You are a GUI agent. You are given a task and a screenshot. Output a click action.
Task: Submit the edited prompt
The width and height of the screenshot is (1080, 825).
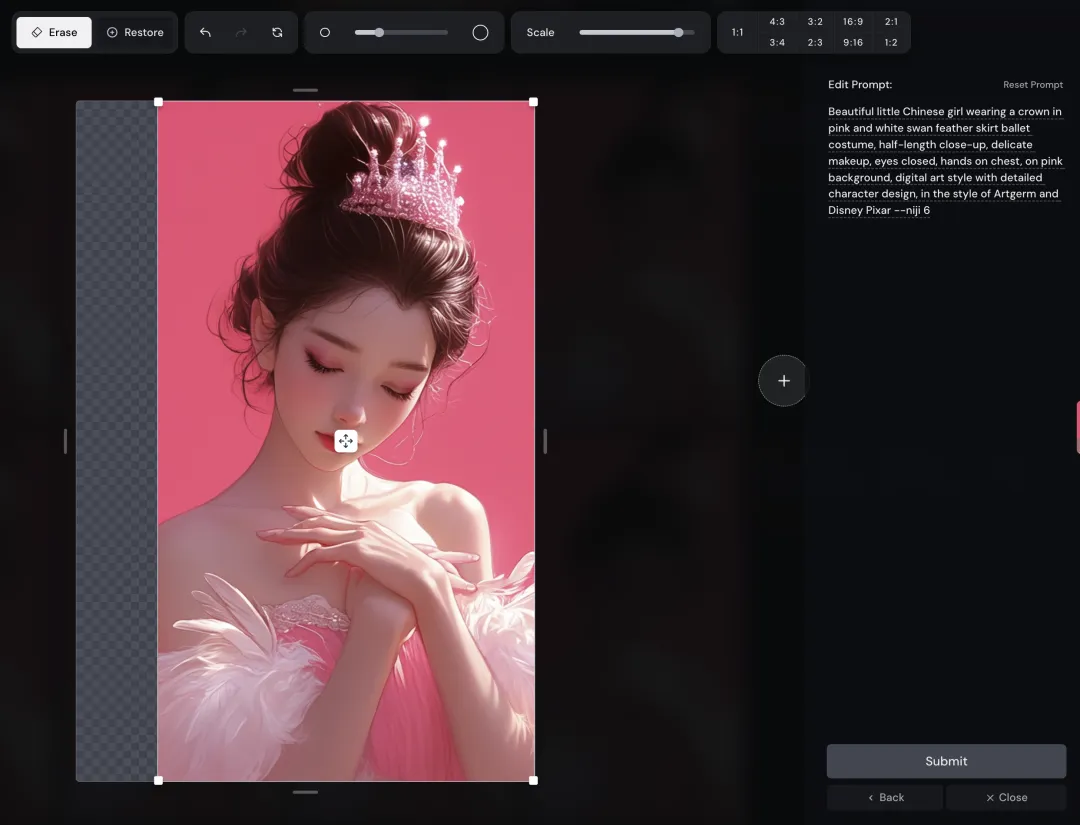(x=946, y=761)
